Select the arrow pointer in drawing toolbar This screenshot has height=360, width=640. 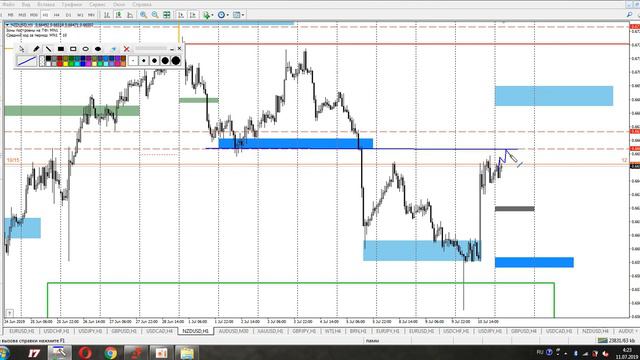pyautogui.click(x=22, y=49)
